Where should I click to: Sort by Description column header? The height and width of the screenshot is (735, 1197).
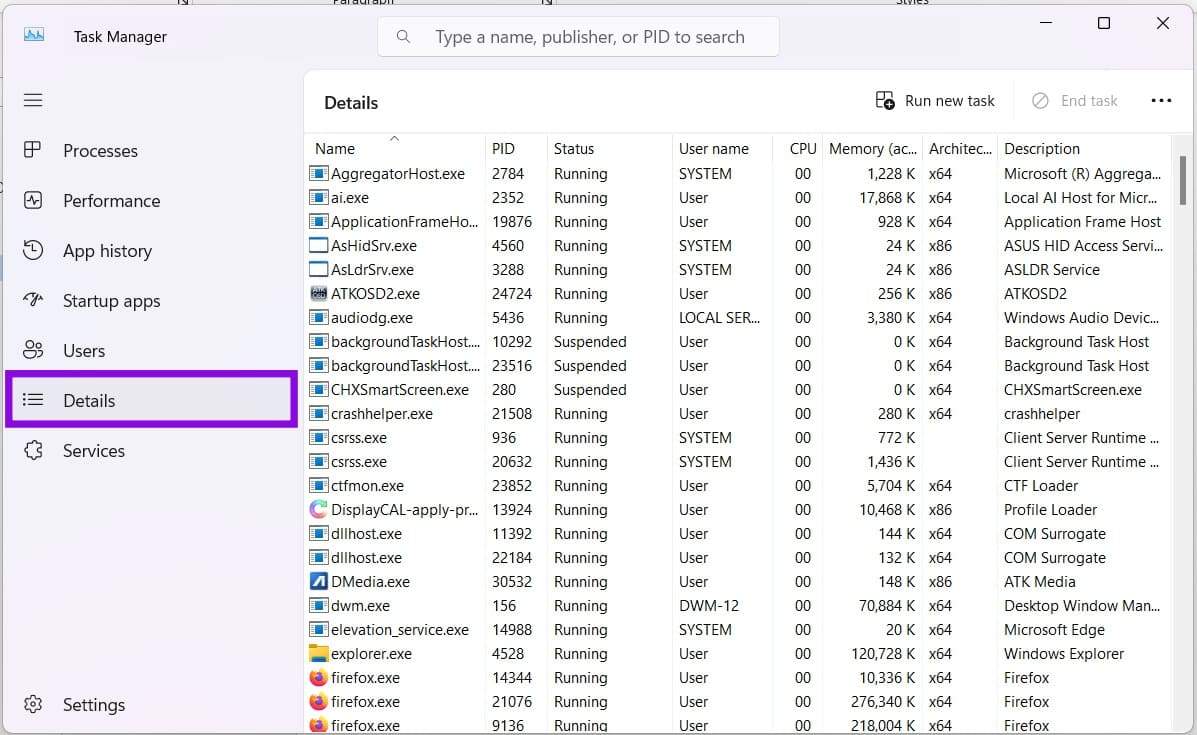coord(1084,148)
